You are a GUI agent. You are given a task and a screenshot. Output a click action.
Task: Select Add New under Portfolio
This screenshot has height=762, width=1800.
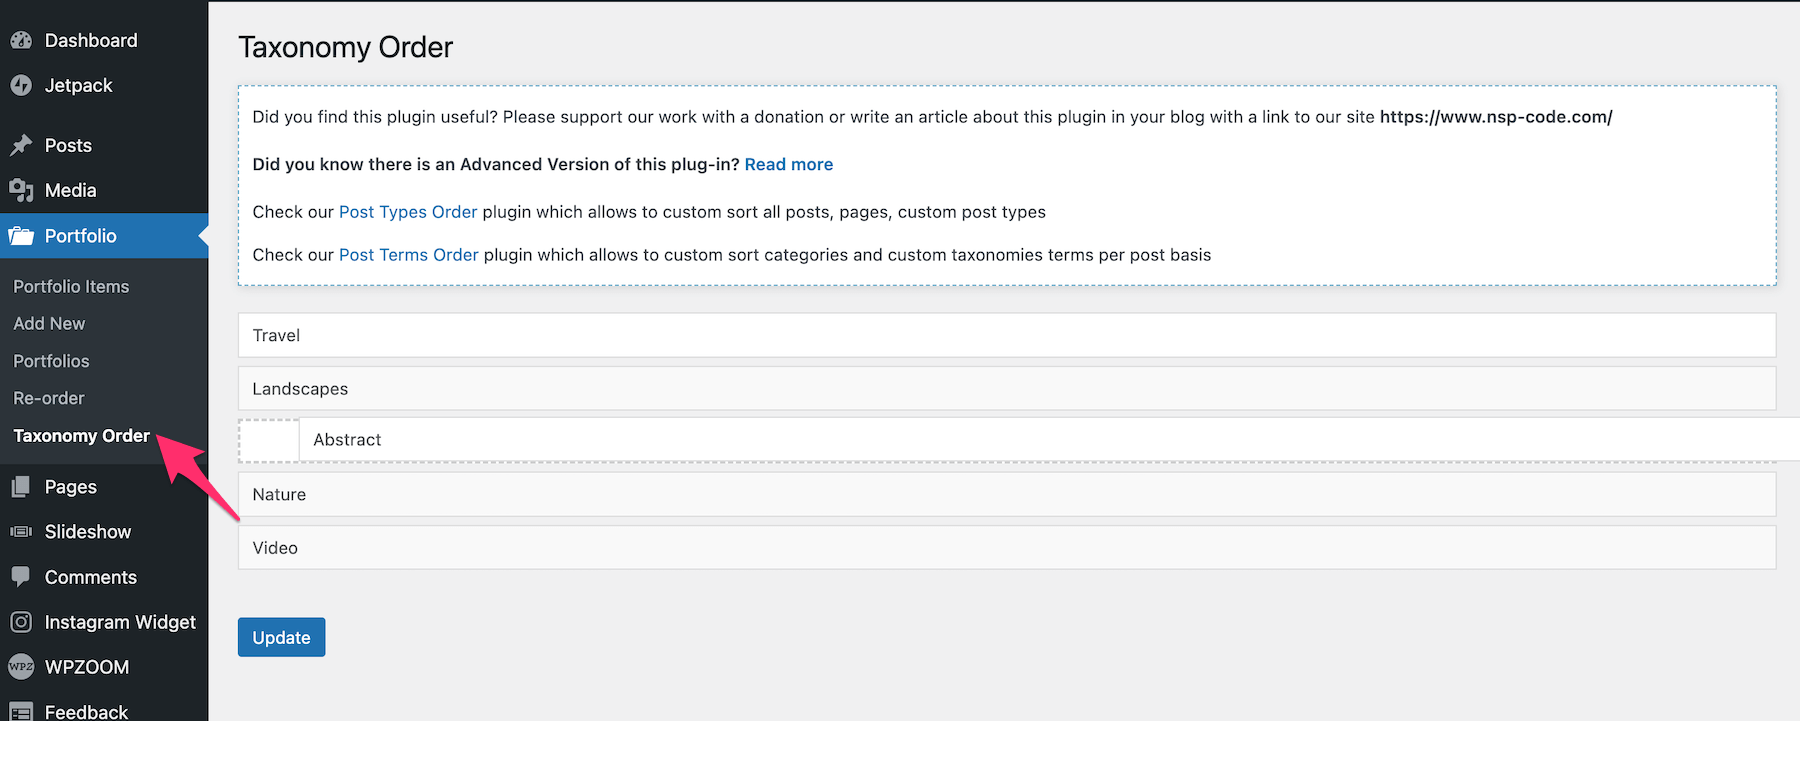pos(49,324)
